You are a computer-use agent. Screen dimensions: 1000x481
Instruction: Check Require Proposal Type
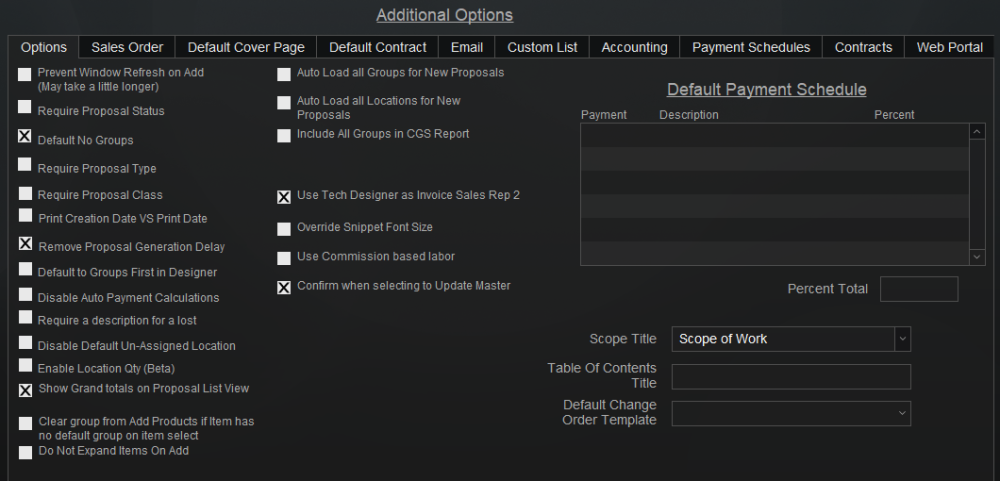pyautogui.click(x=25, y=165)
